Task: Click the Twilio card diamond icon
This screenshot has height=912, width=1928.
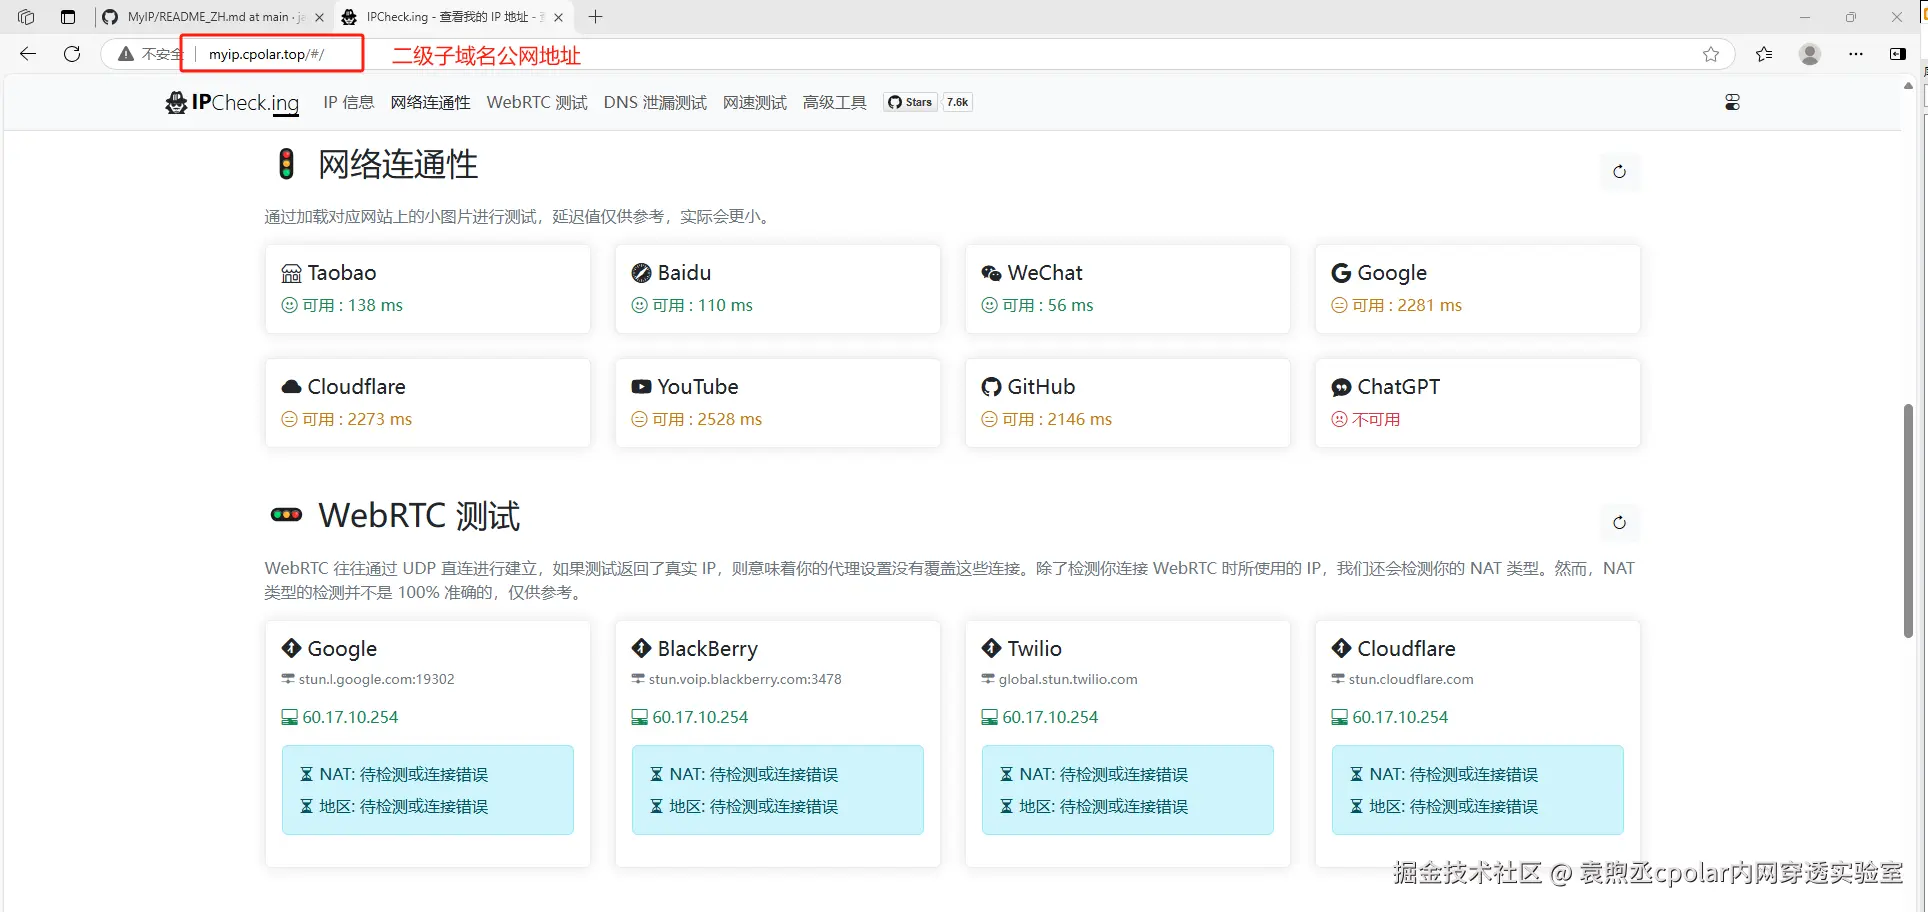Action: 991,648
